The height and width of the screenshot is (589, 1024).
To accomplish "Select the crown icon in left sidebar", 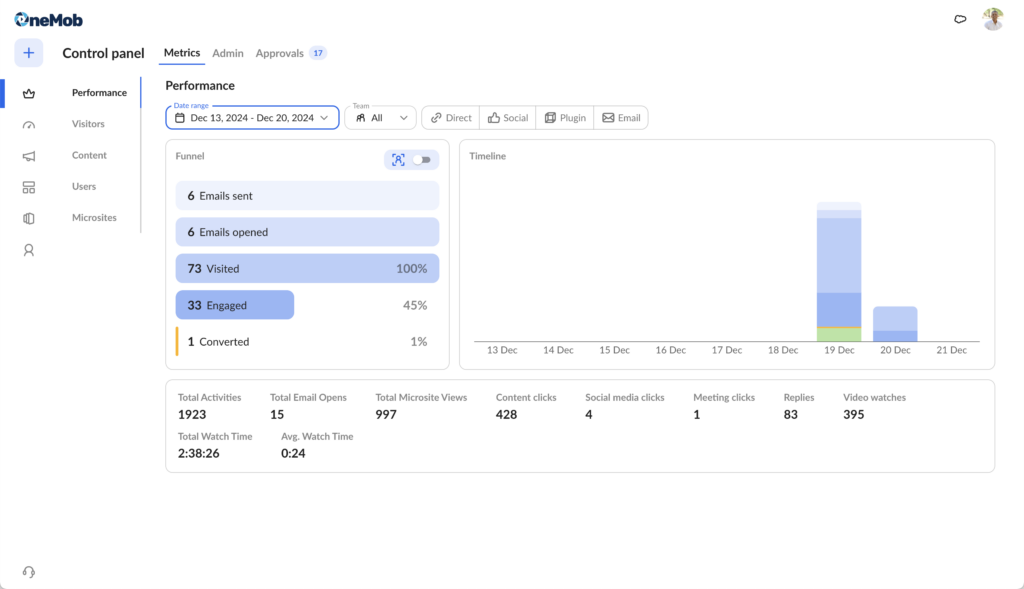I will tap(28, 93).
